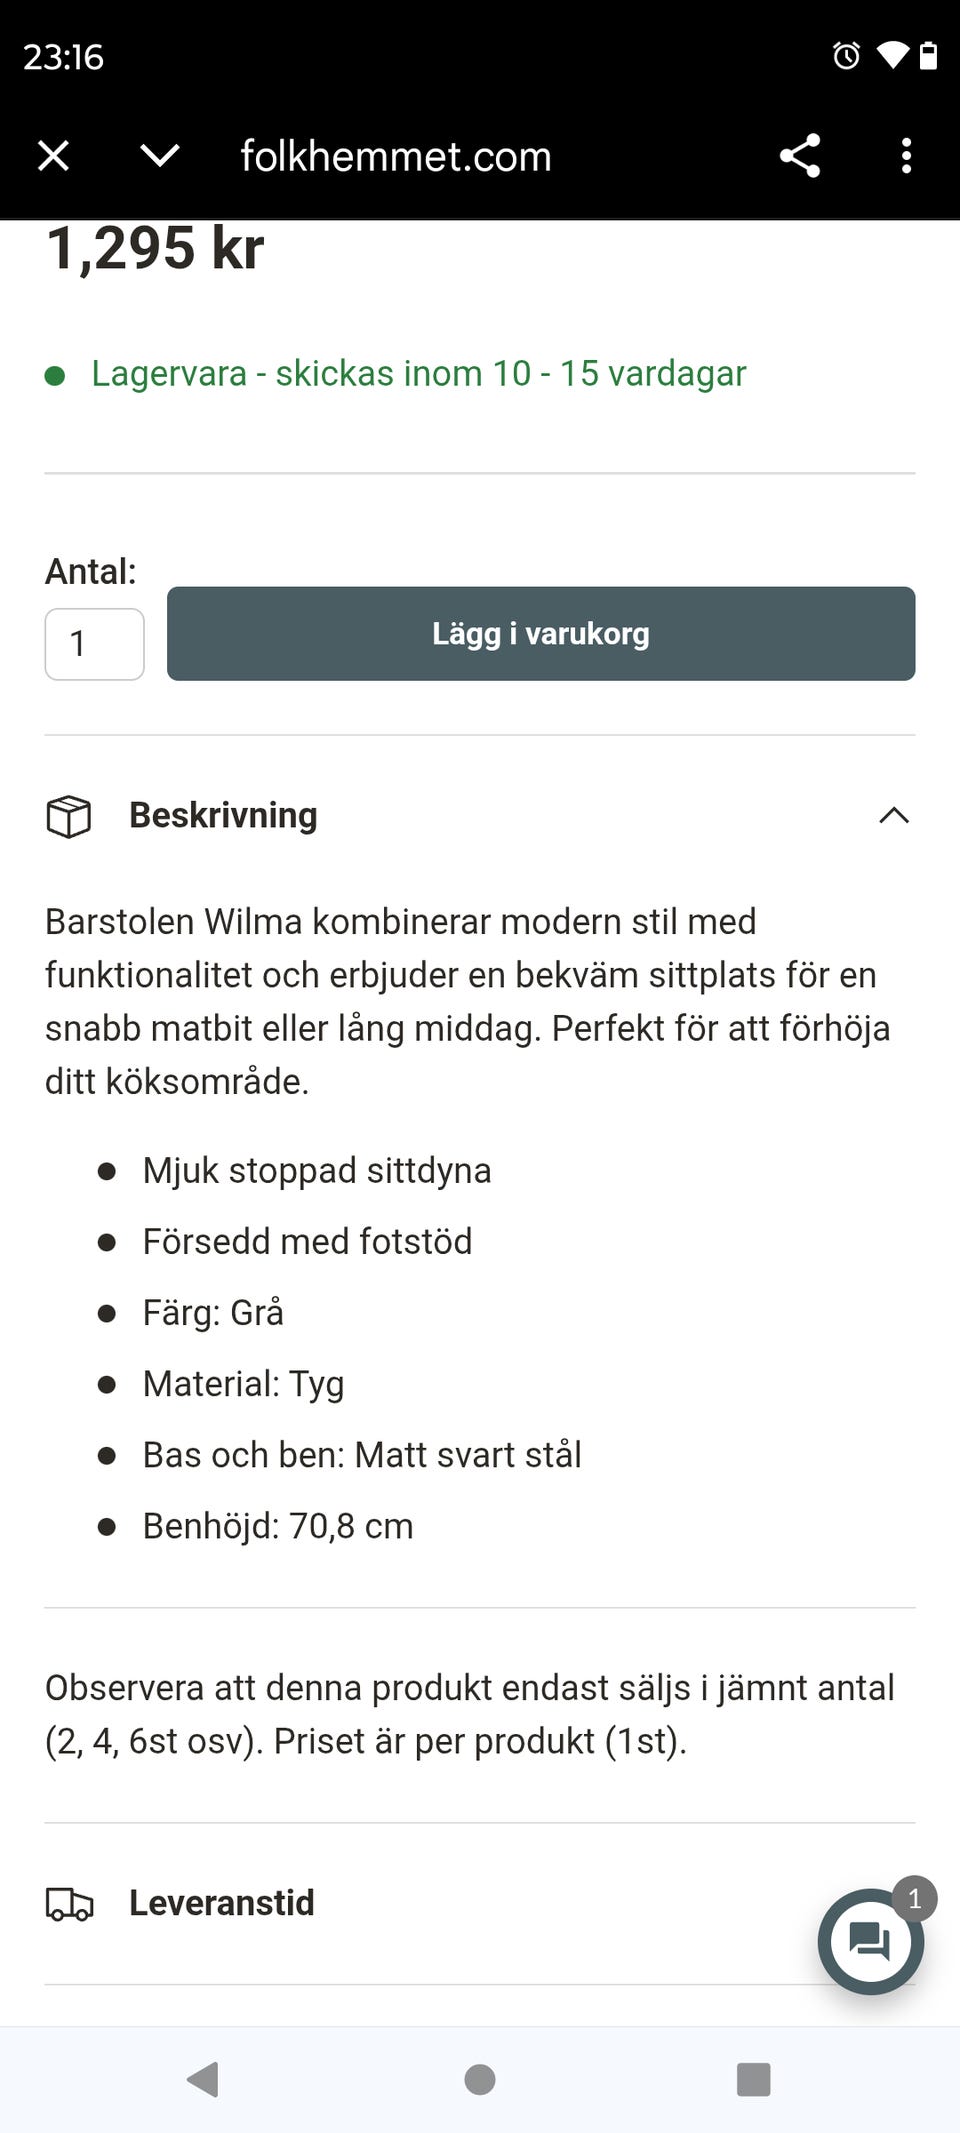Tap the Beskrivning box icon
Screen dimensions: 960x2133
tap(69, 816)
